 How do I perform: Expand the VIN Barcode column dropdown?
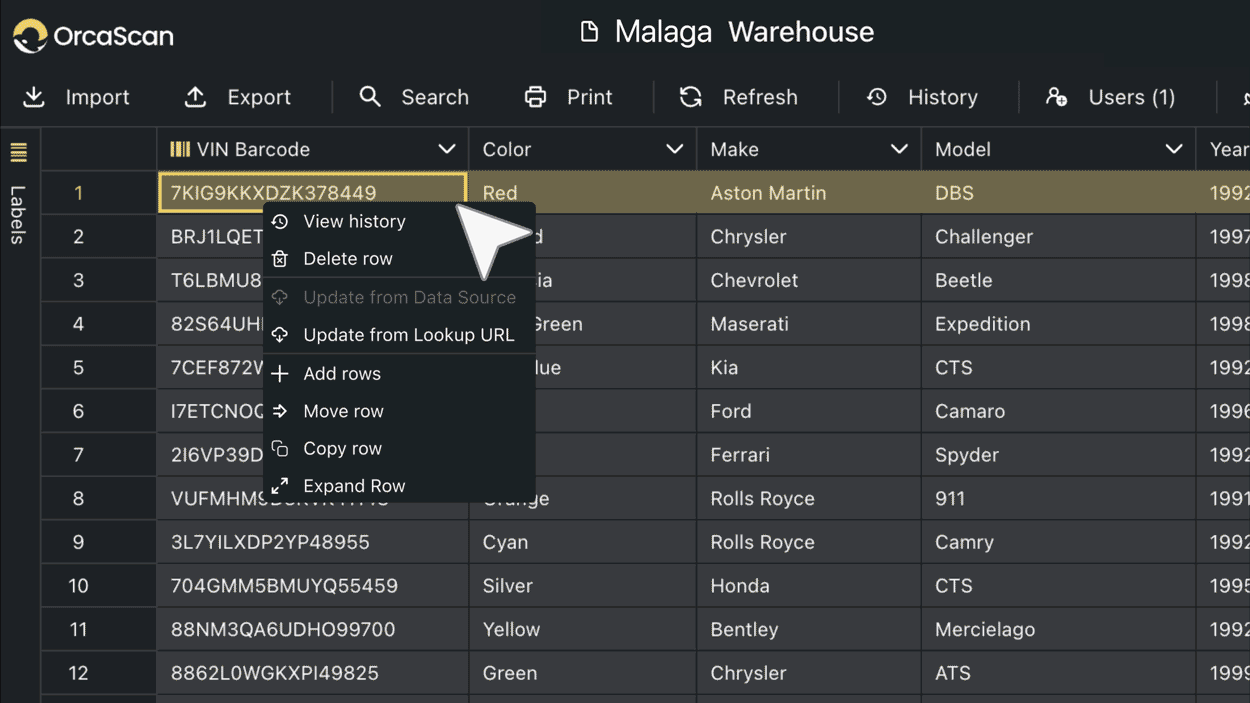pos(446,149)
